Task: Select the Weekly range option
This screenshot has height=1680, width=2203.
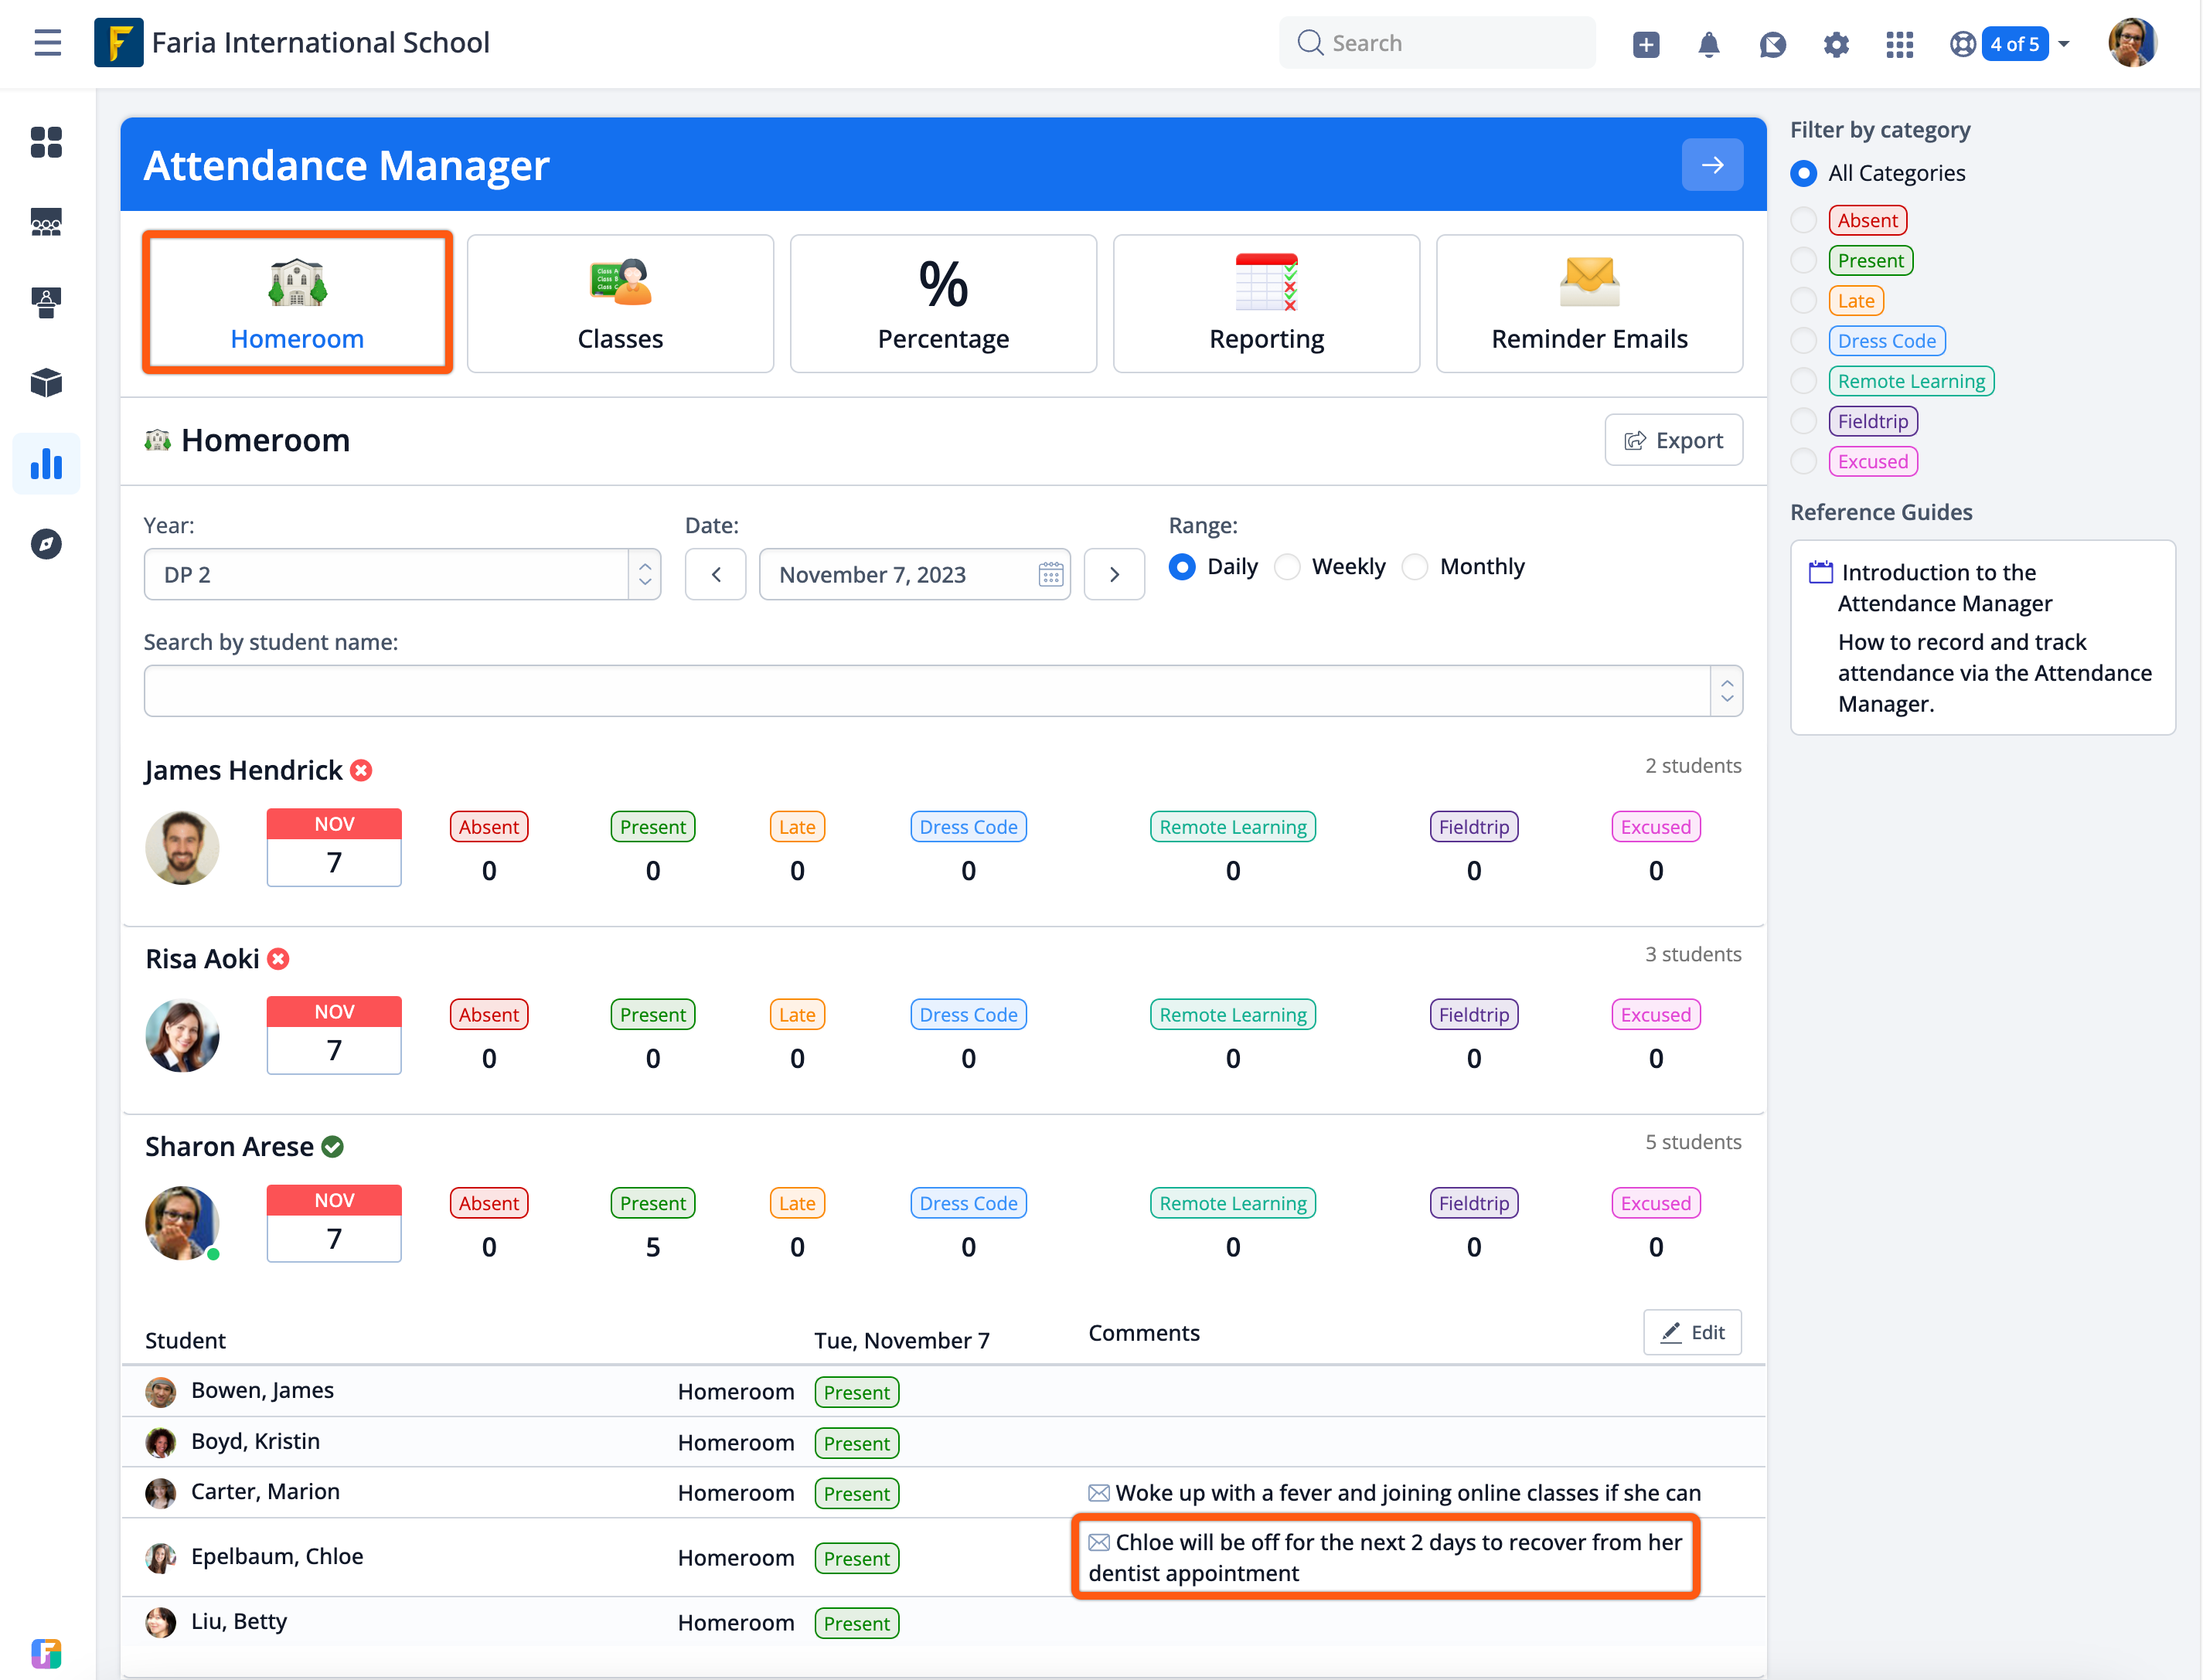Action: point(1288,567)
